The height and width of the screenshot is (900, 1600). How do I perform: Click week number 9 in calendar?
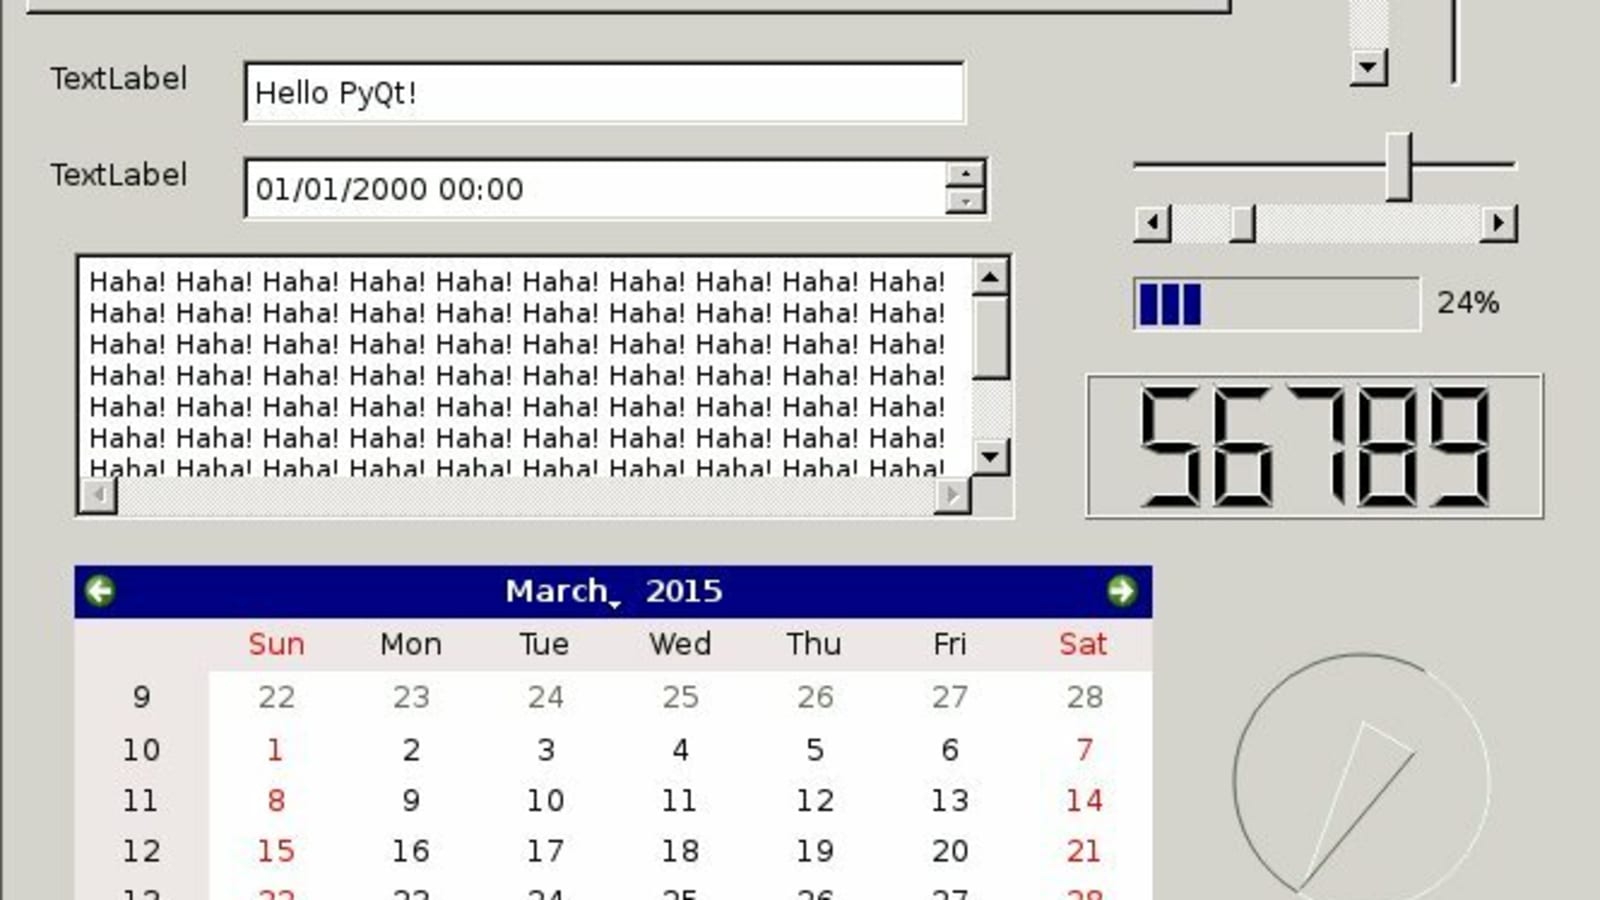[141, 697]
